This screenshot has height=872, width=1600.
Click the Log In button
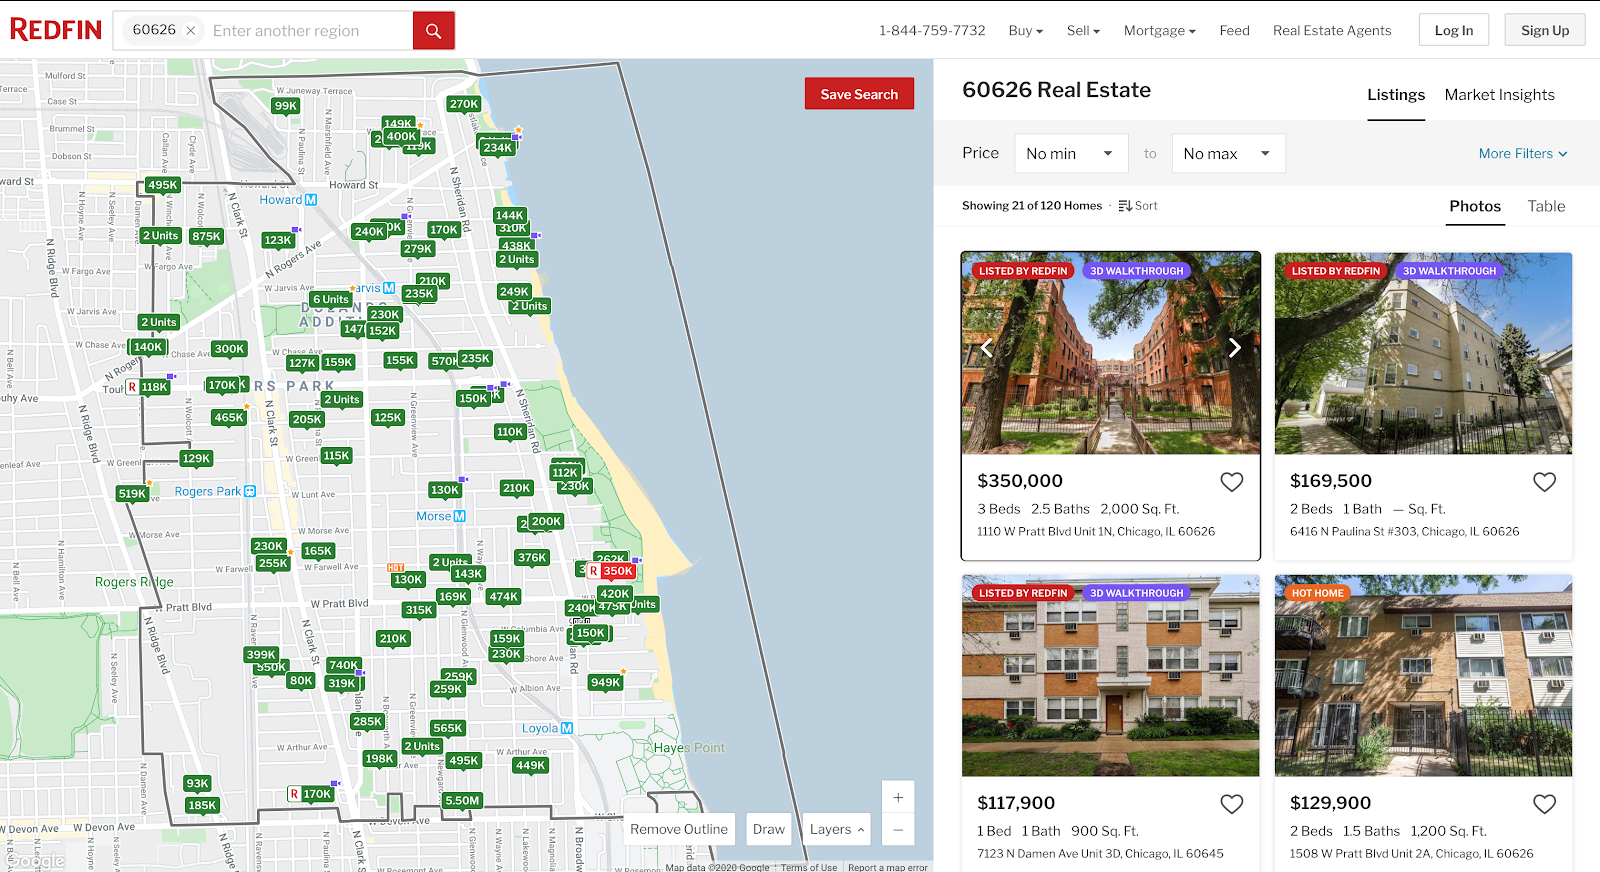pos(1453,30)
